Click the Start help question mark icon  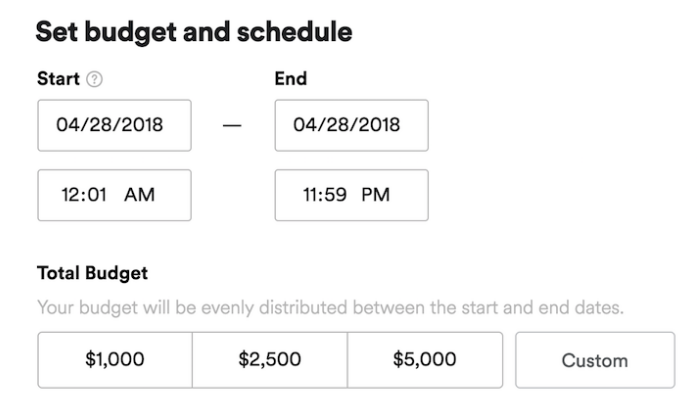pyautogui.click(x=95, y=79)
